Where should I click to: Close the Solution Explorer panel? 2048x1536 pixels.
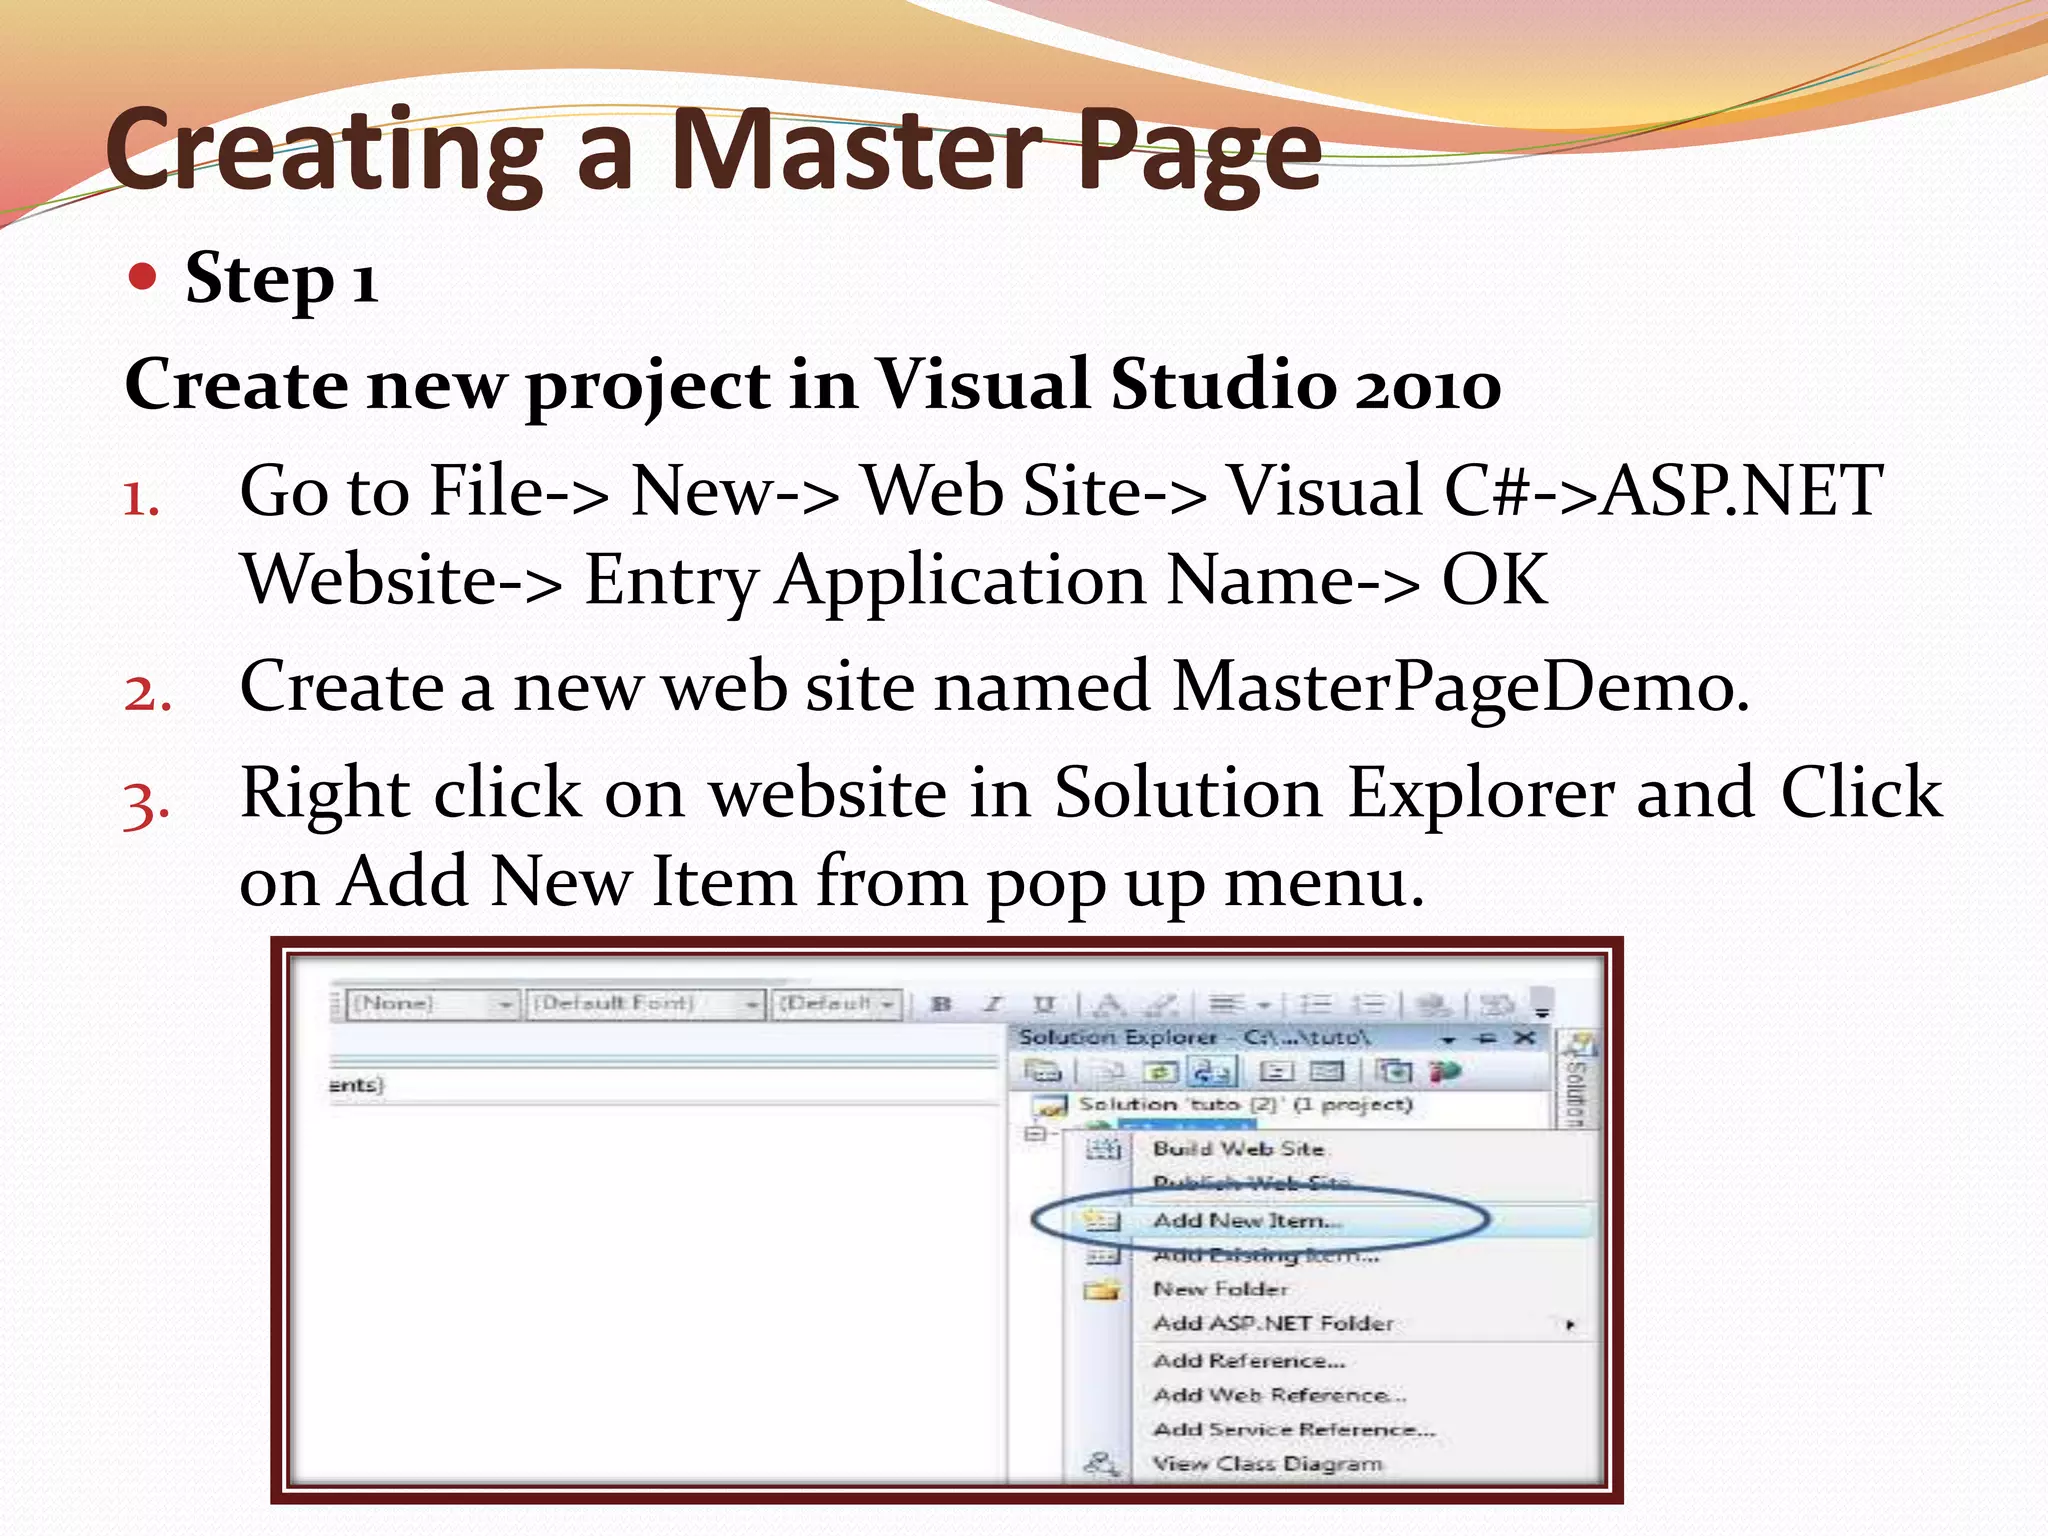pos(1524,1038)
